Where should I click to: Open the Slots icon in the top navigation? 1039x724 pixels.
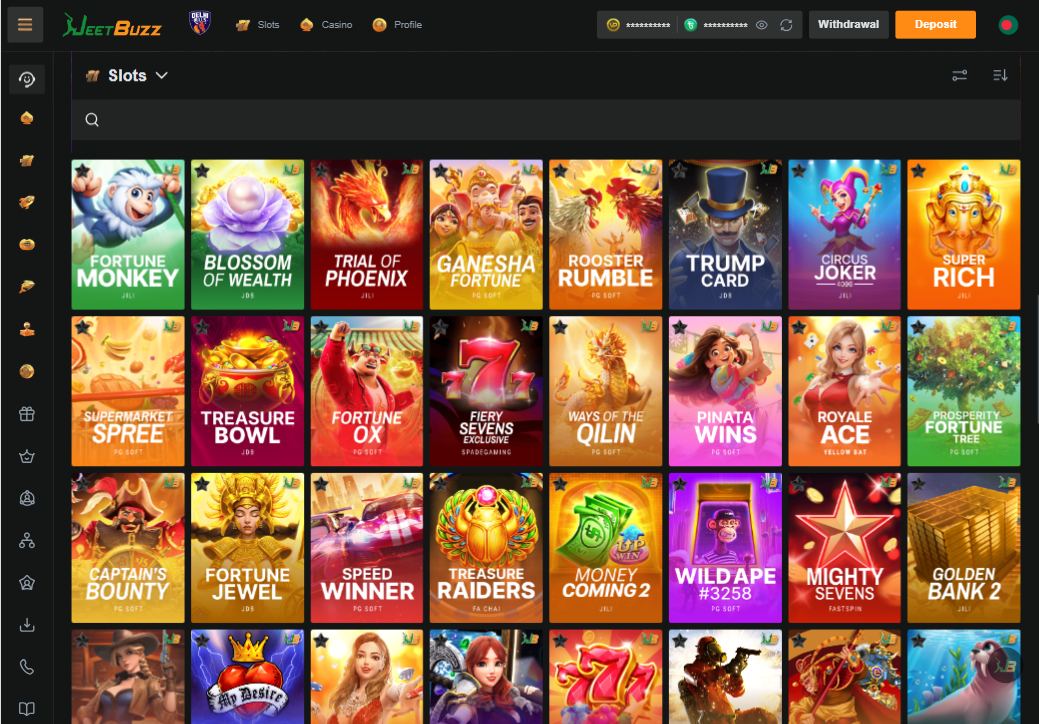(x=241, y=24)
